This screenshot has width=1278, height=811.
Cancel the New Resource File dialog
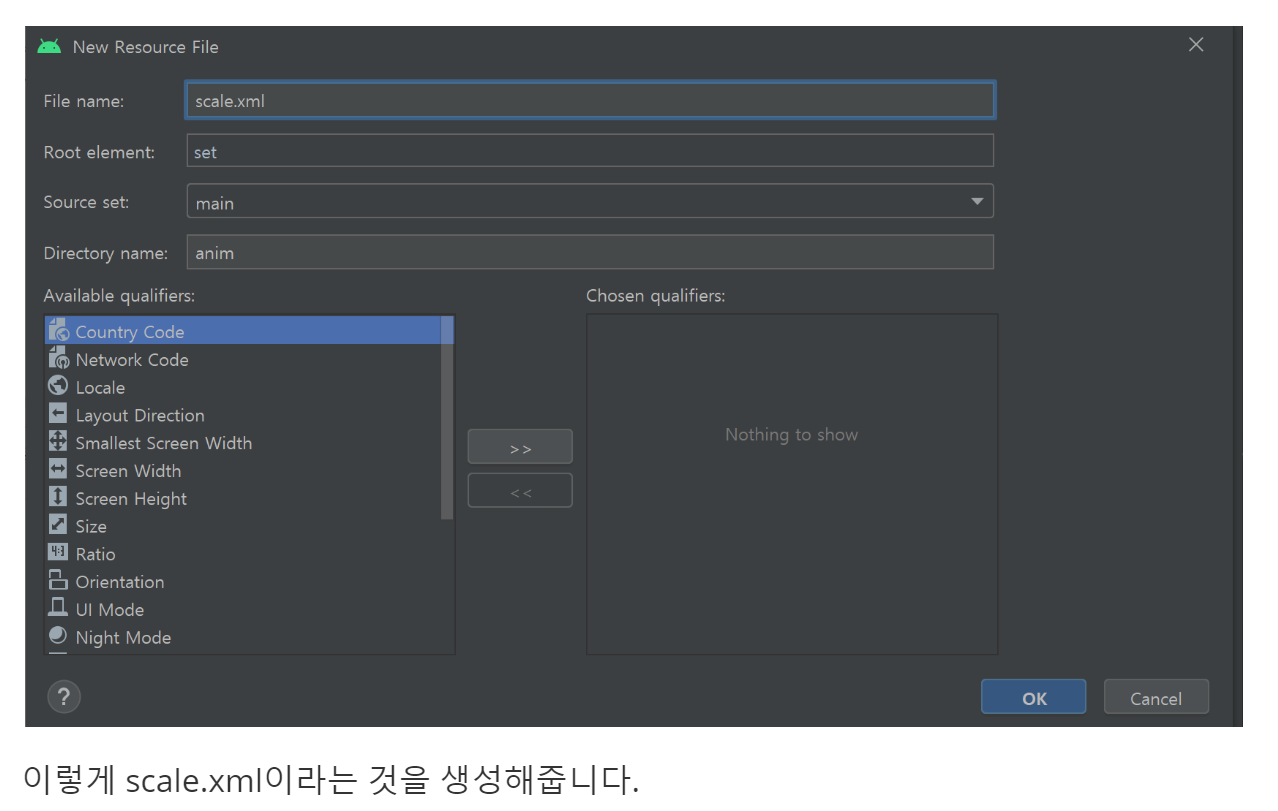click(1156, 697)
